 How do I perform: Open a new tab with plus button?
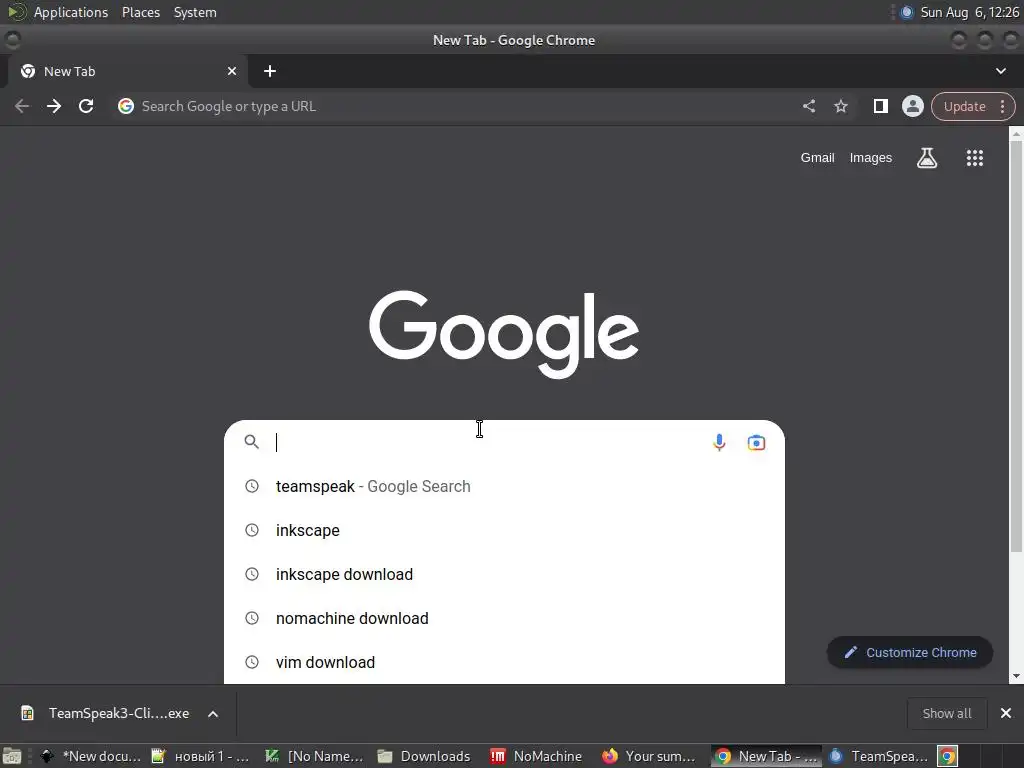tap(270, 71)
